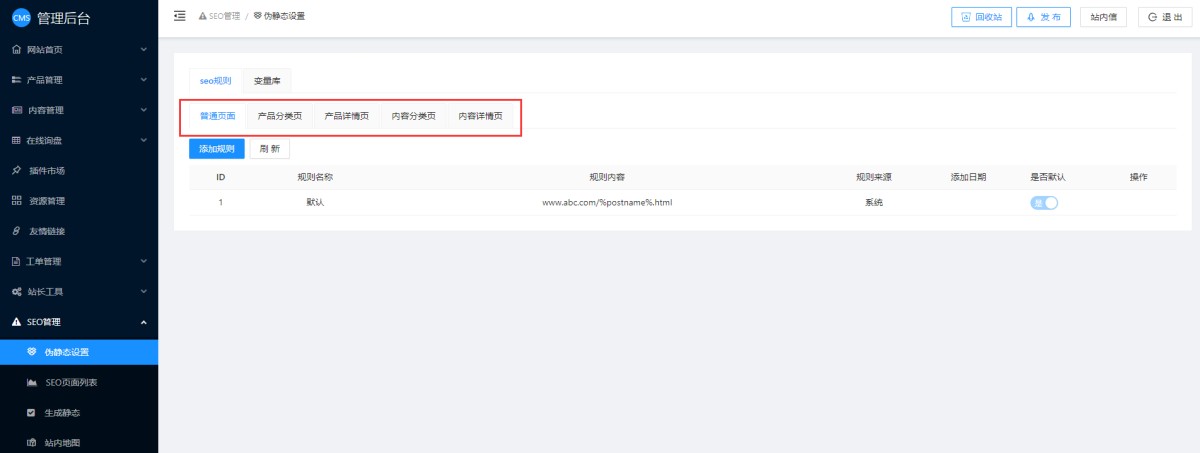The image size is (1200, 453).
Task: Click the CMS logo badge
Action: [x=21, y=16]
